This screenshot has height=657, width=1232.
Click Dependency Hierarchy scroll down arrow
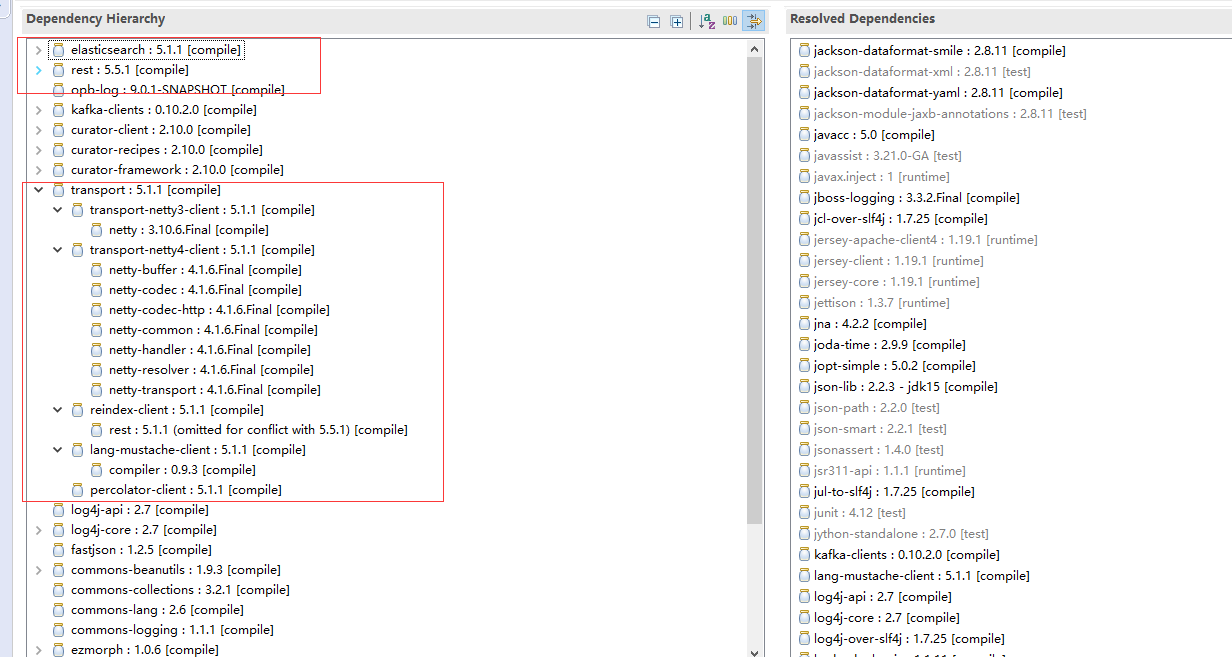click(755, 651)
